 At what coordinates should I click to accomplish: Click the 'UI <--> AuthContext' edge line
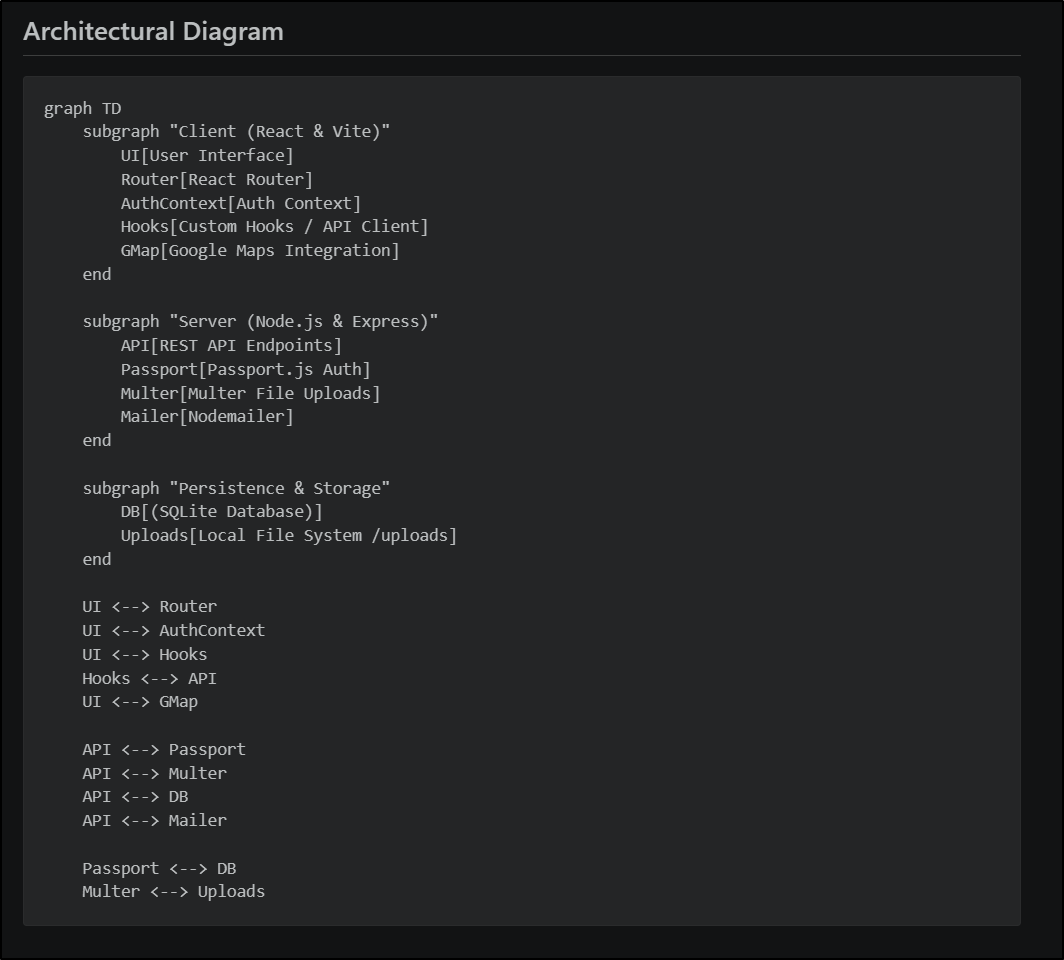click(173, 630)
